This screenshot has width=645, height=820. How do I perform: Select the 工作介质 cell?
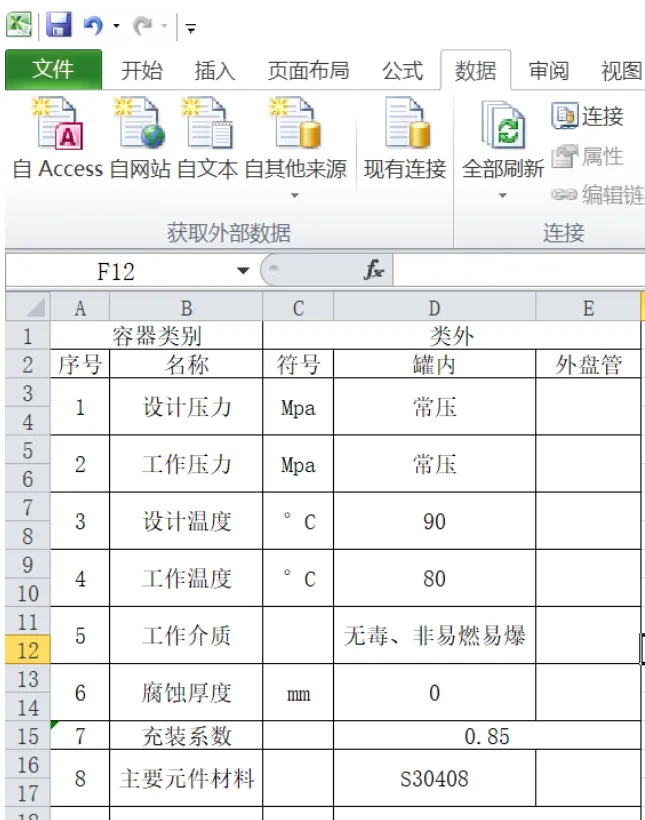[186, 635]
